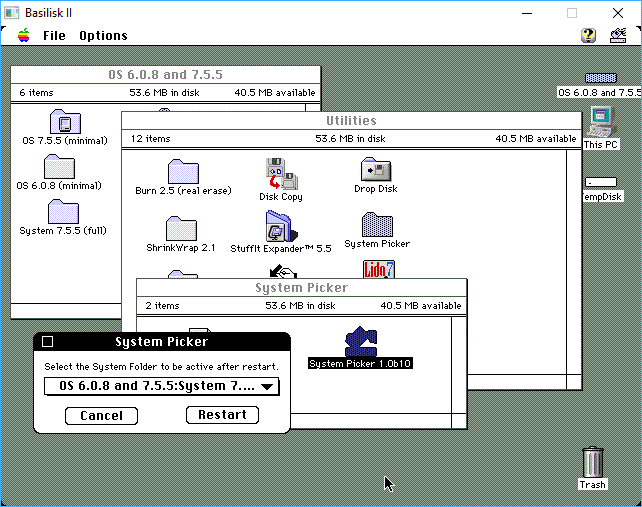Open the Options menu
Viewport: 642px width, 507px height.
(x=103, y=36)
